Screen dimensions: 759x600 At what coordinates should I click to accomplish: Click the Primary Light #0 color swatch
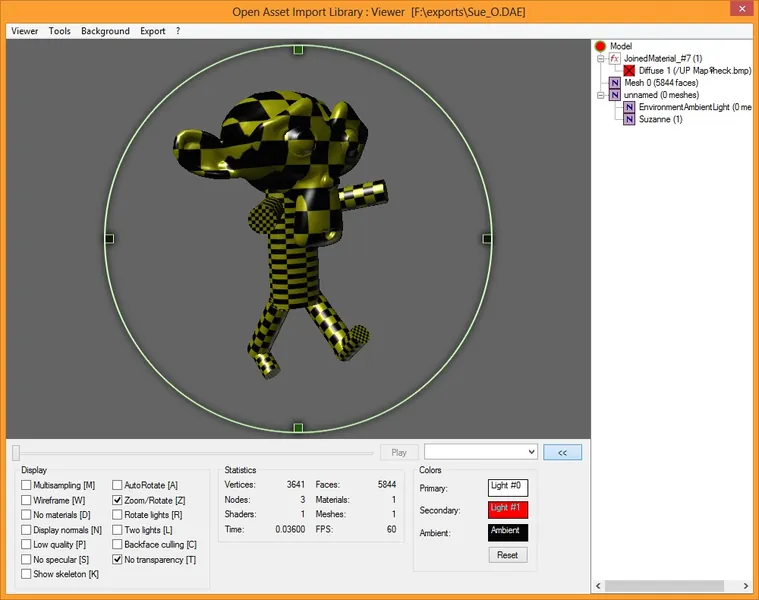(x=508, y=488)
